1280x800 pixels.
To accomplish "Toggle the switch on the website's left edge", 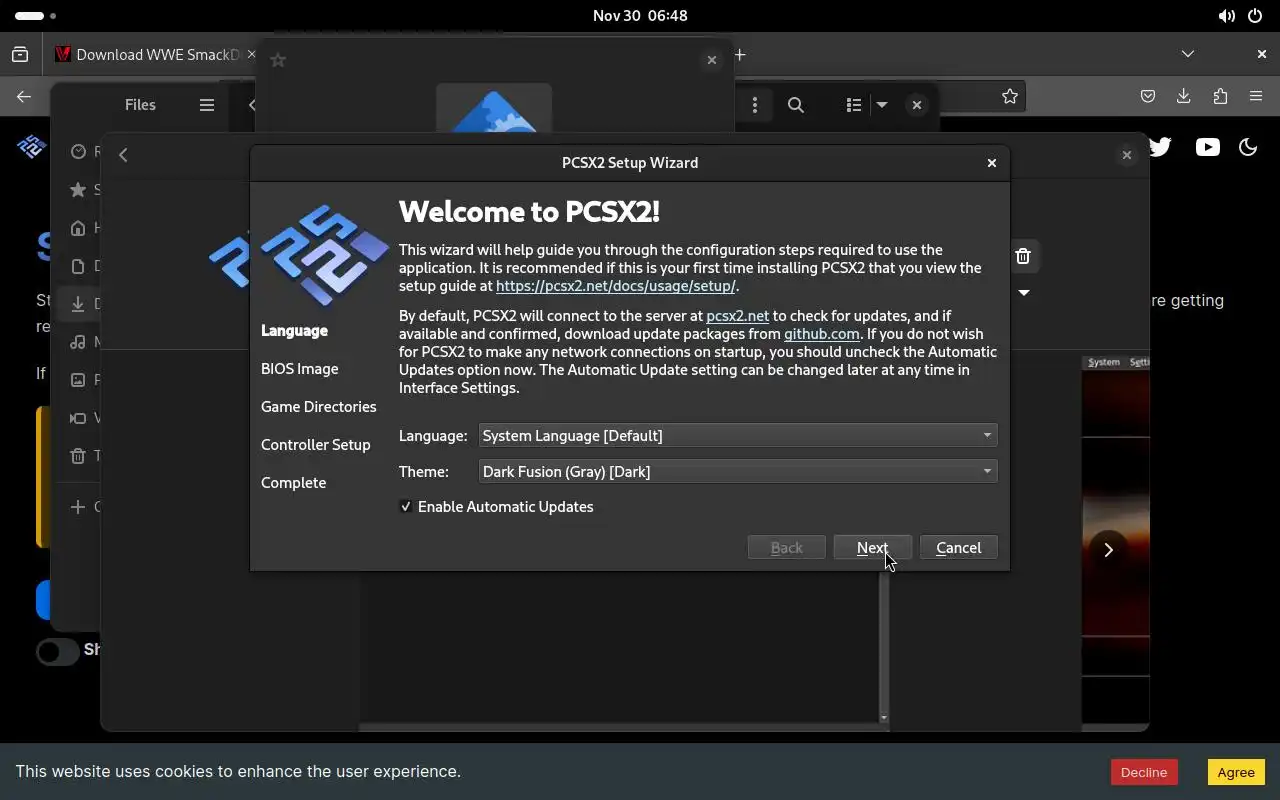I will point(57,652).
